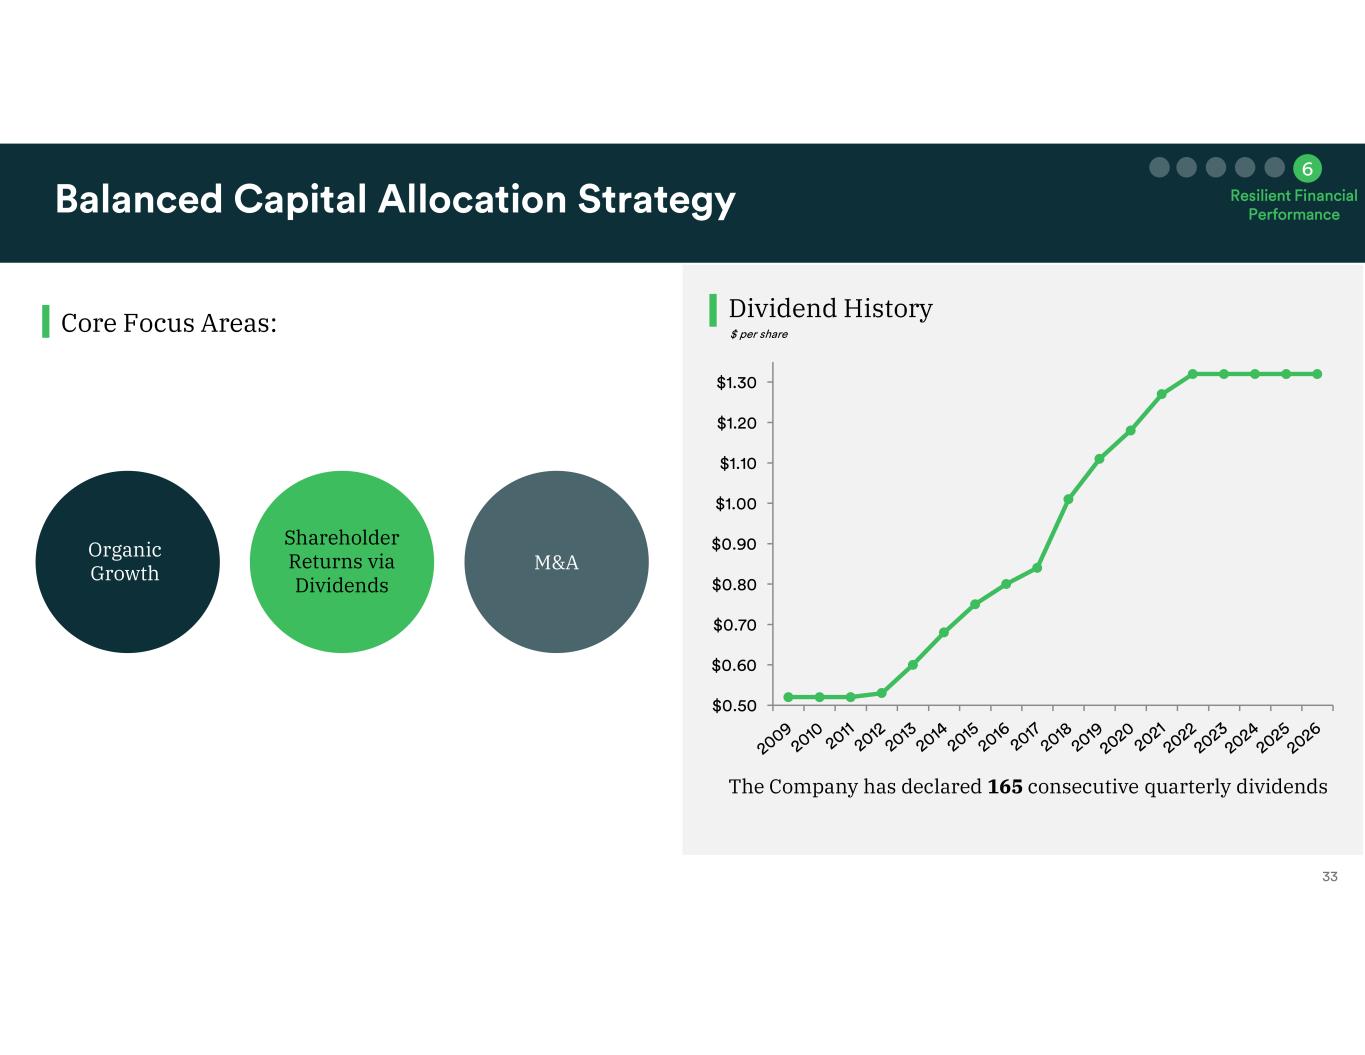
Task: Select the bold '165' in the dividends sentence
Action: pyautogui.click(x=1005, y=787)
